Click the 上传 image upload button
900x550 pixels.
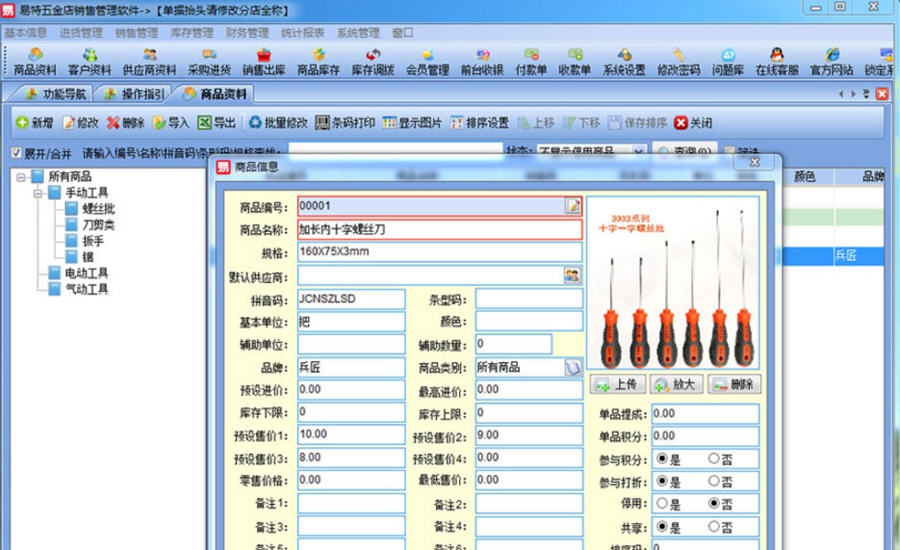(x=617, y=384)
